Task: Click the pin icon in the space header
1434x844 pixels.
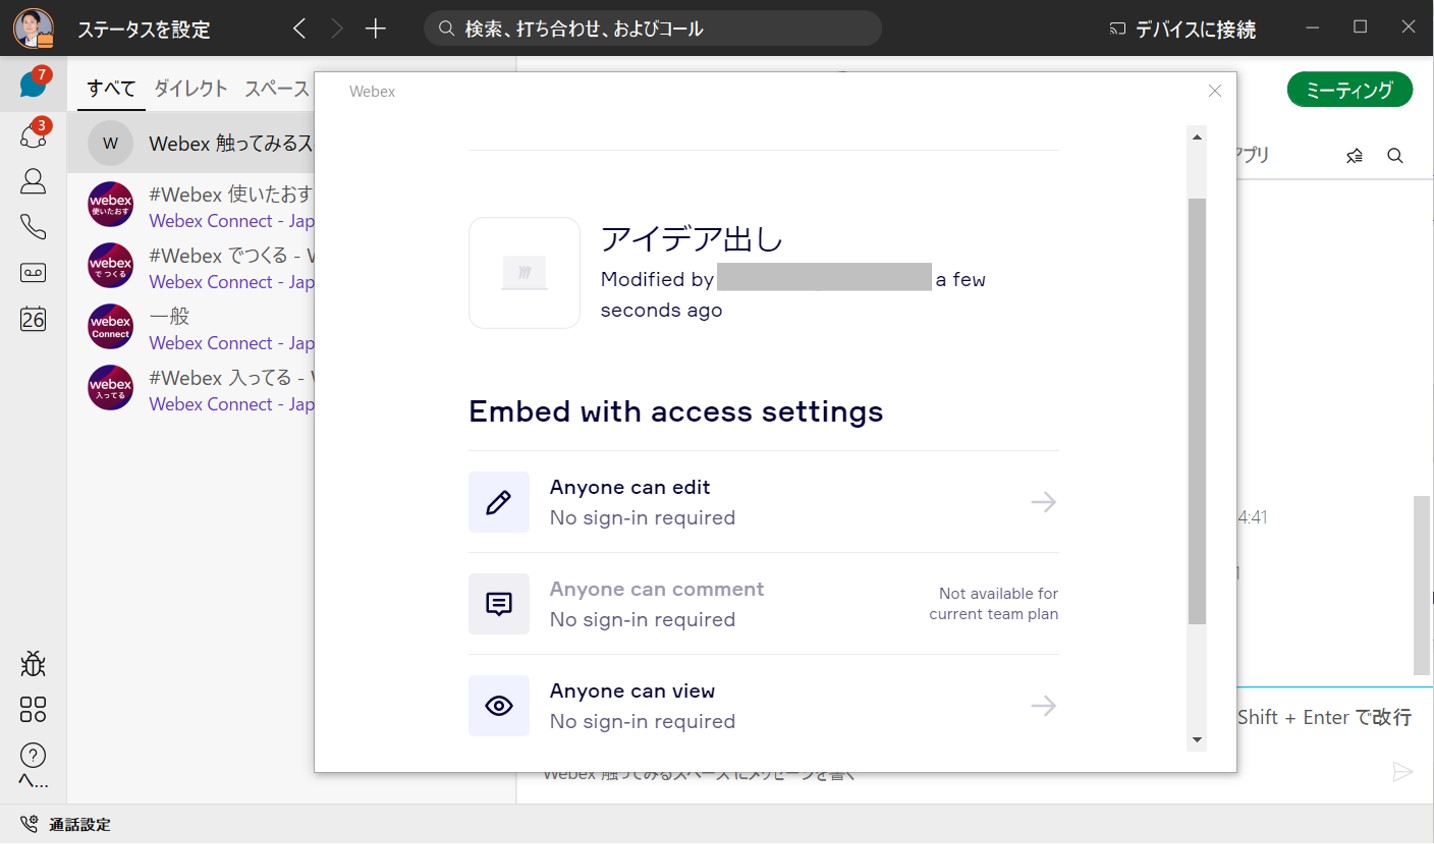Action: (1354, 156)
